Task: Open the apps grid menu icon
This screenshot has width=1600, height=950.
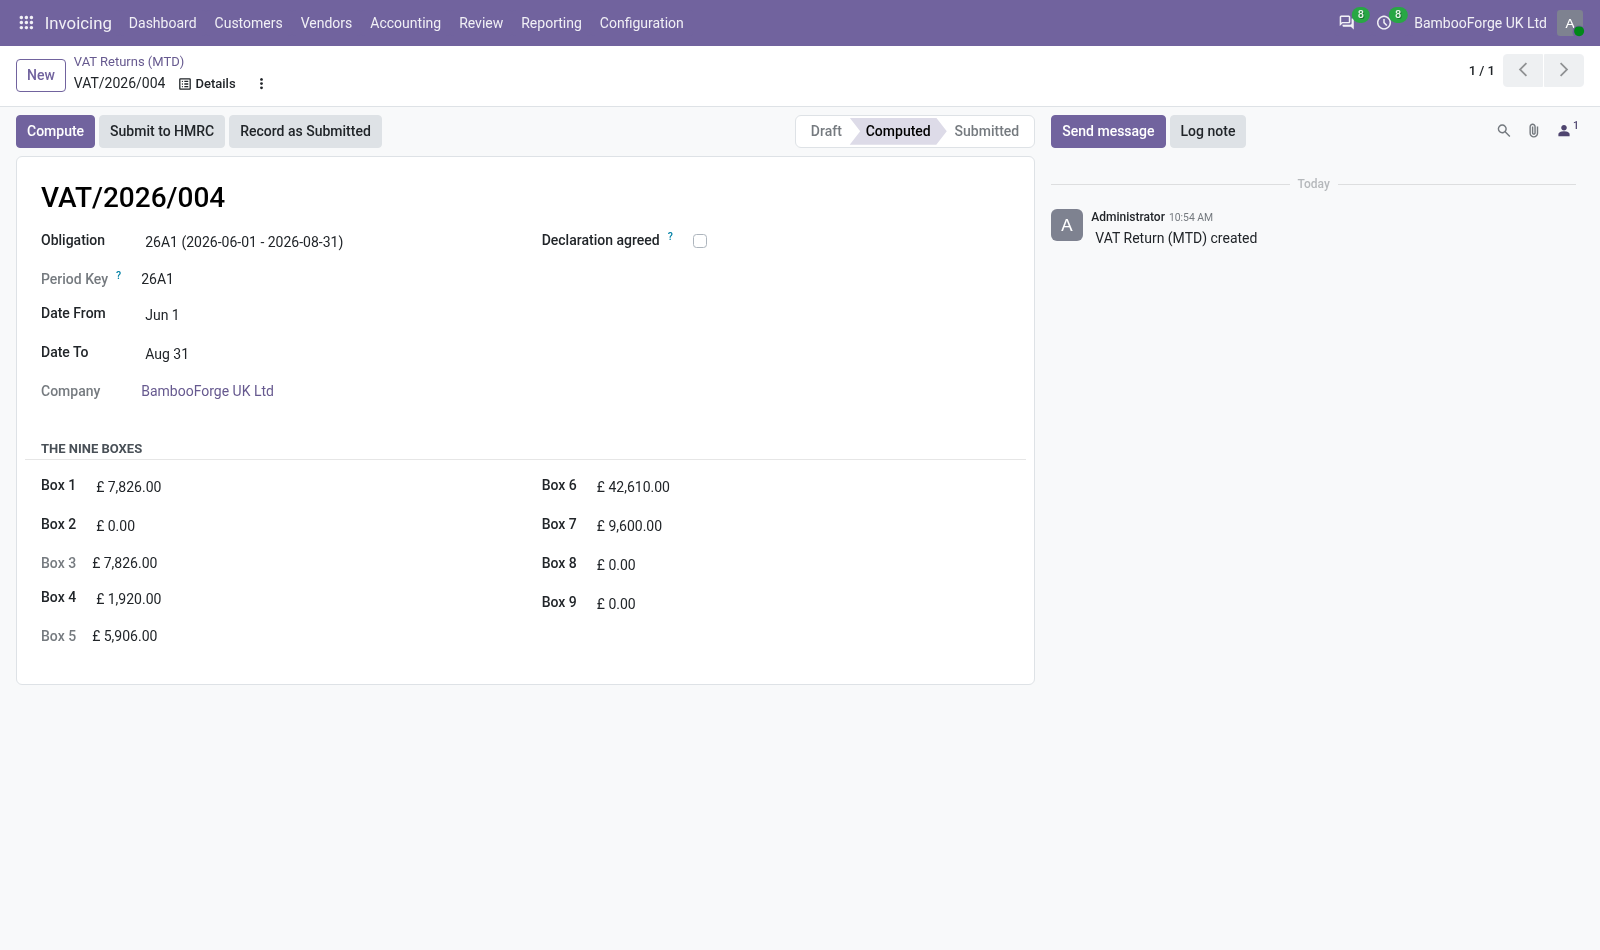Action: point(27,22)
